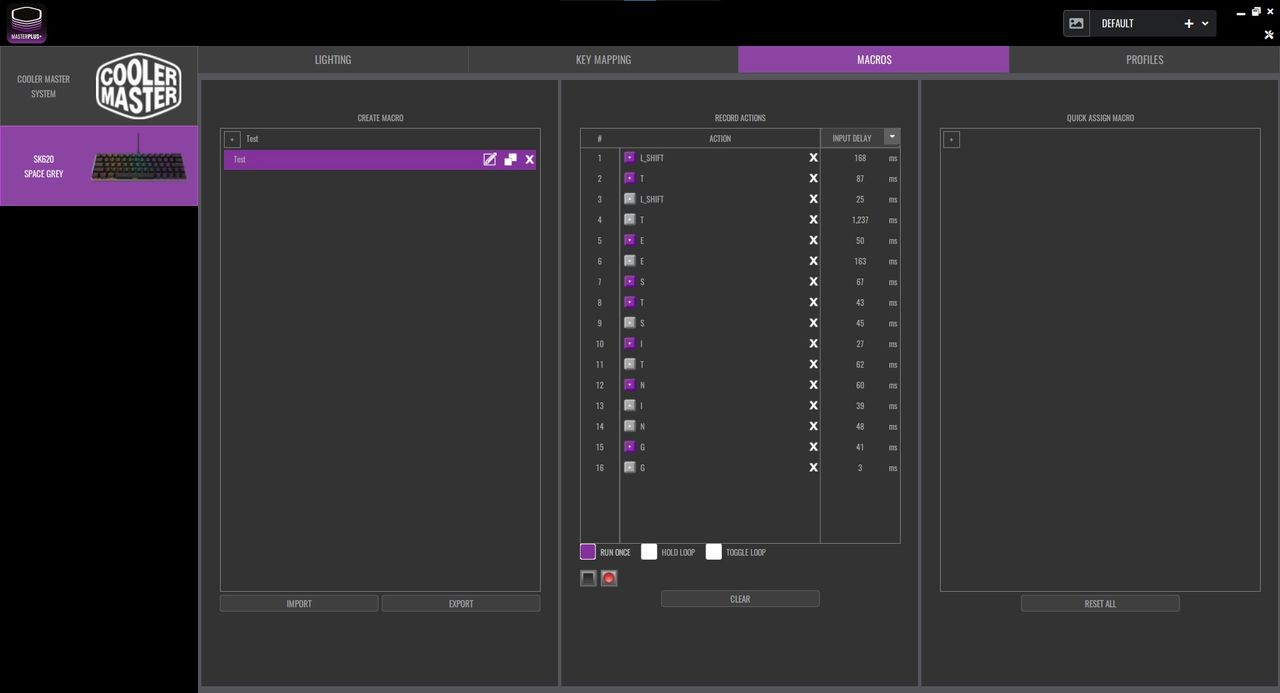Select the HOLD LOOP option
1280x693 pixels.
(x=649, y=552)
